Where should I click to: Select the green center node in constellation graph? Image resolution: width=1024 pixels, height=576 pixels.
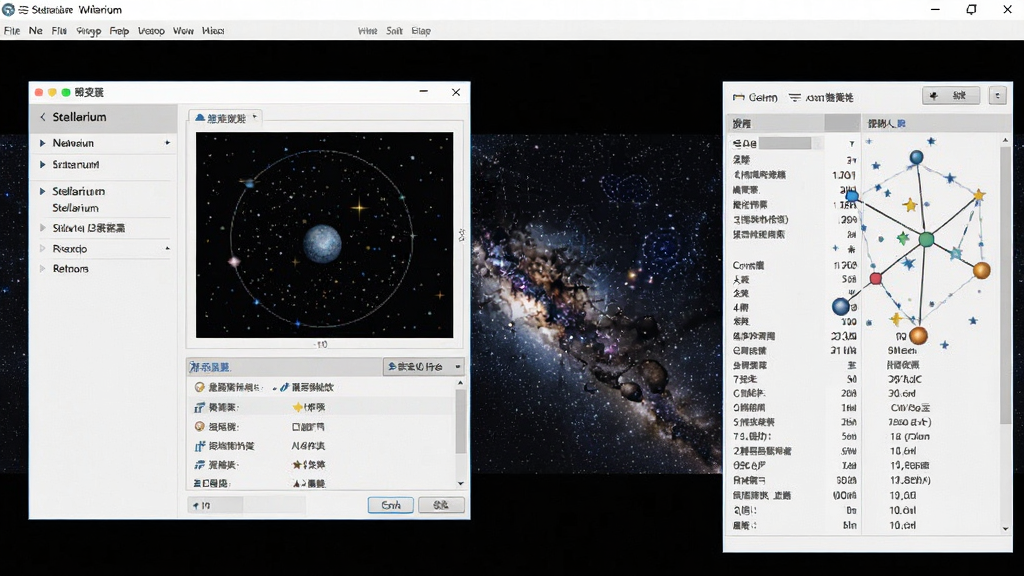[x=926, y=240]
